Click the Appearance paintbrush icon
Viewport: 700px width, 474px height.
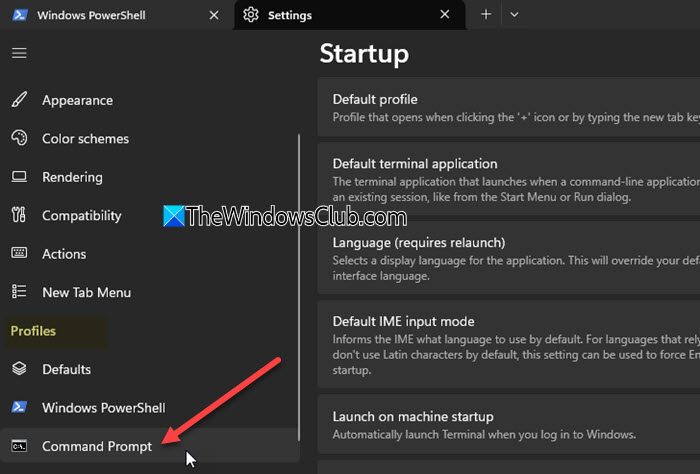[19, 100]
